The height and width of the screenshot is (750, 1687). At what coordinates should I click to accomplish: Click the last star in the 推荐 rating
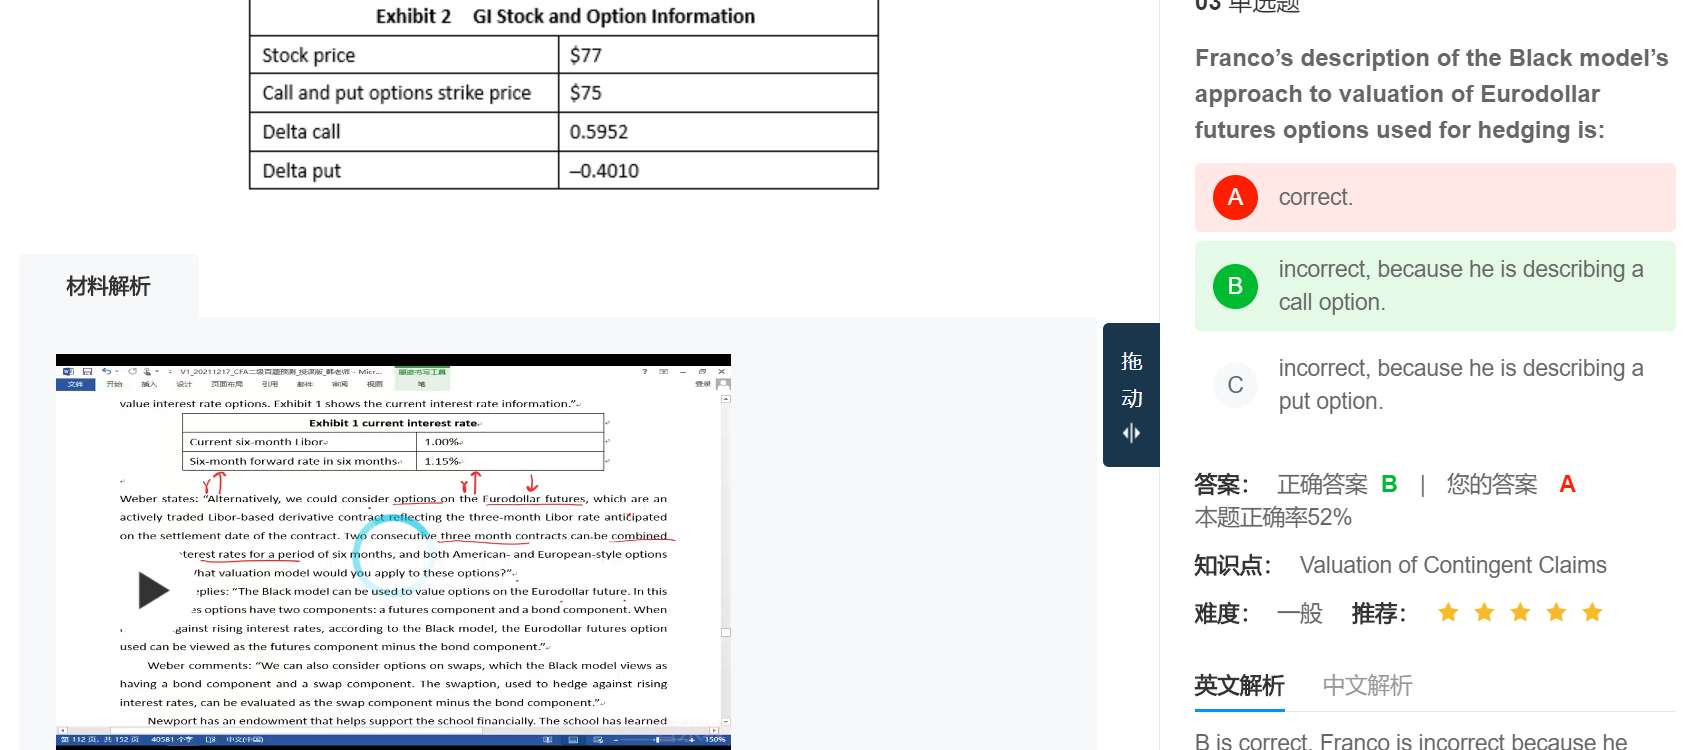coord(1592,613)
